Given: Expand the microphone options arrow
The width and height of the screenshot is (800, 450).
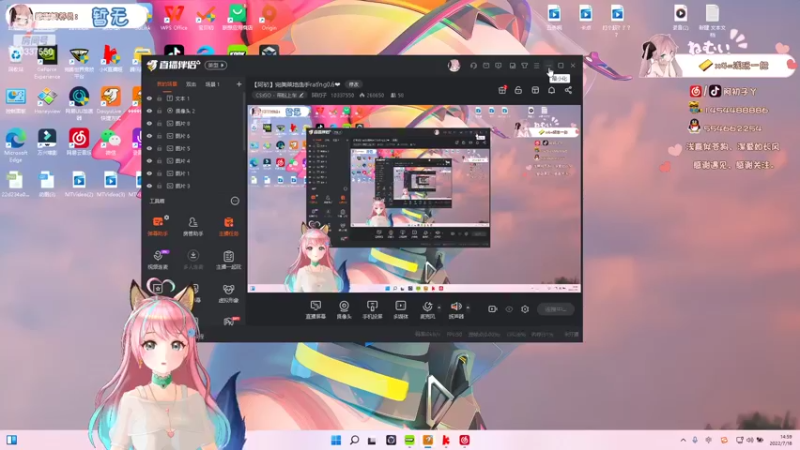Looking at the screenshot, I should click(439, 308).
